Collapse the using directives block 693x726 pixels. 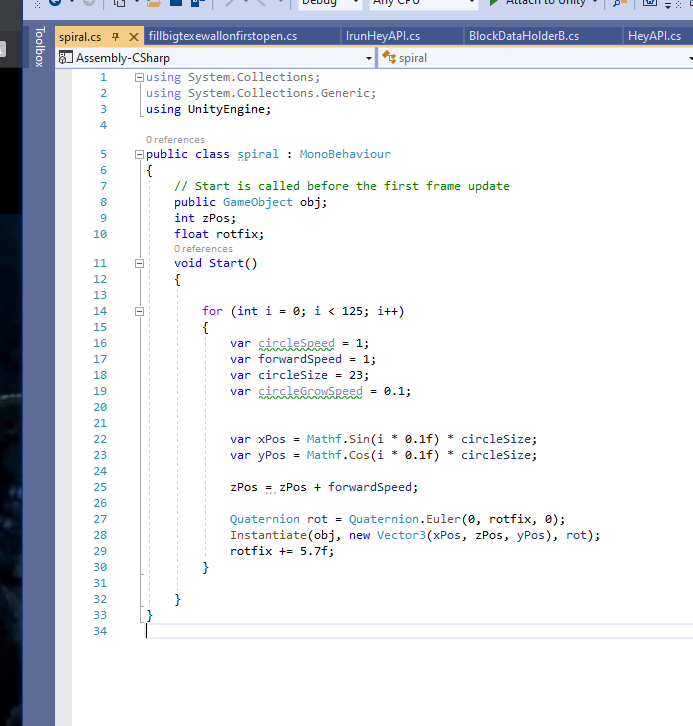[139, 77]
